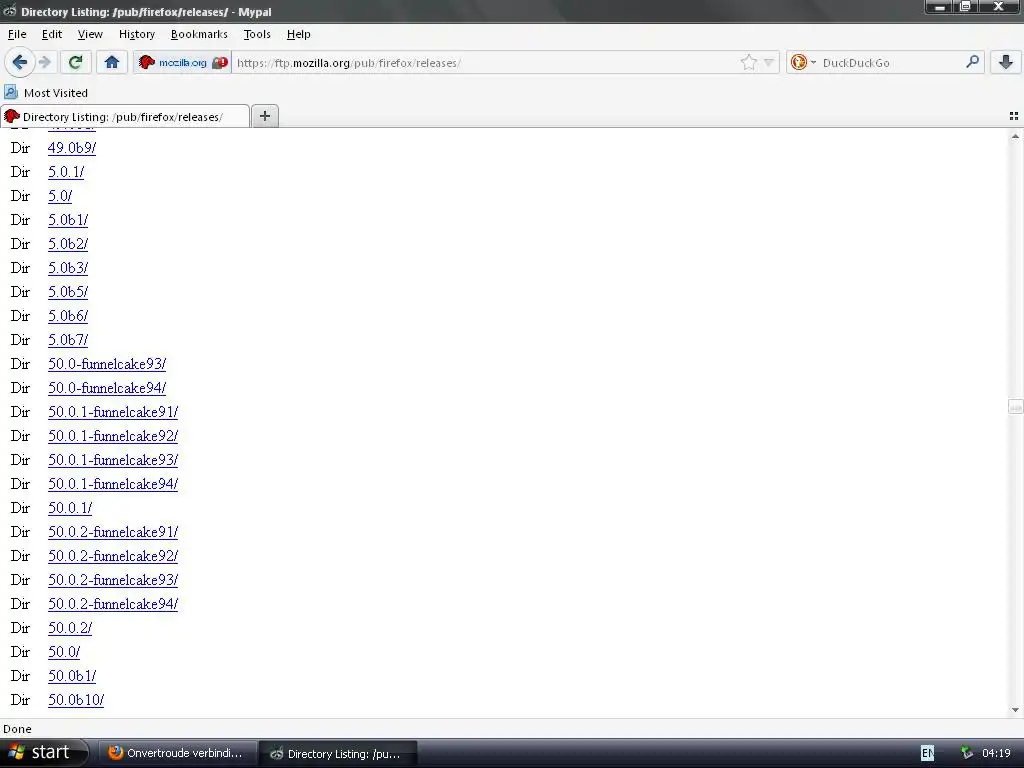Open the Edit menu
The image size is (1024, 768).
(52, 34)
